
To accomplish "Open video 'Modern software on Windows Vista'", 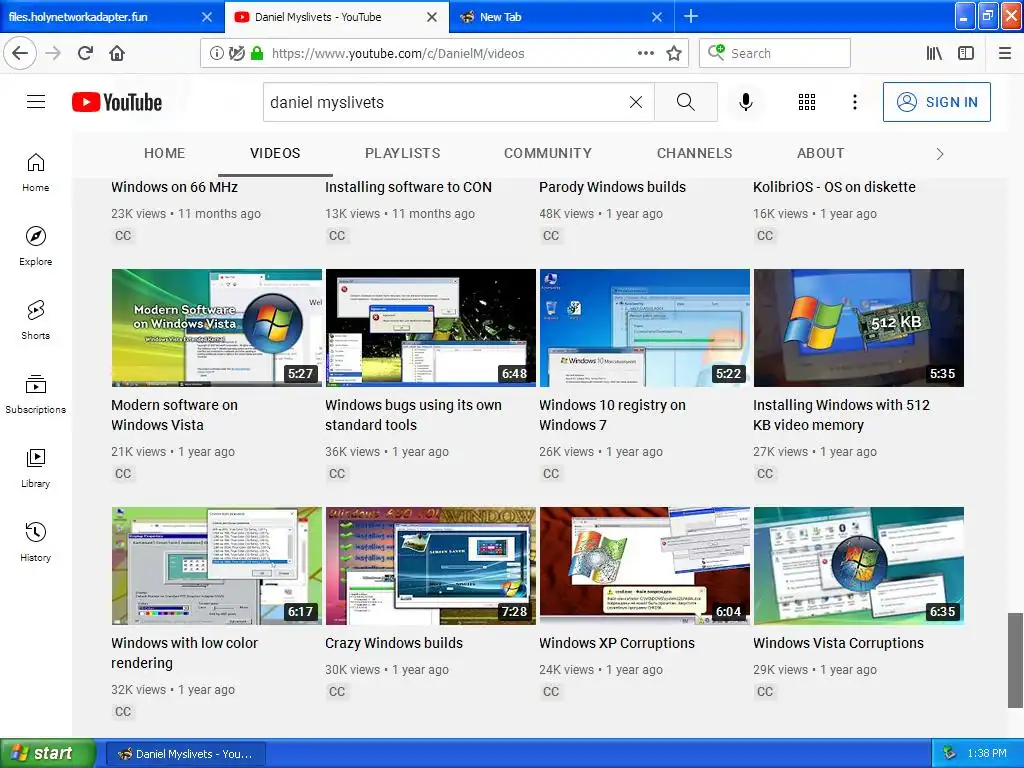I will point(174,415).
